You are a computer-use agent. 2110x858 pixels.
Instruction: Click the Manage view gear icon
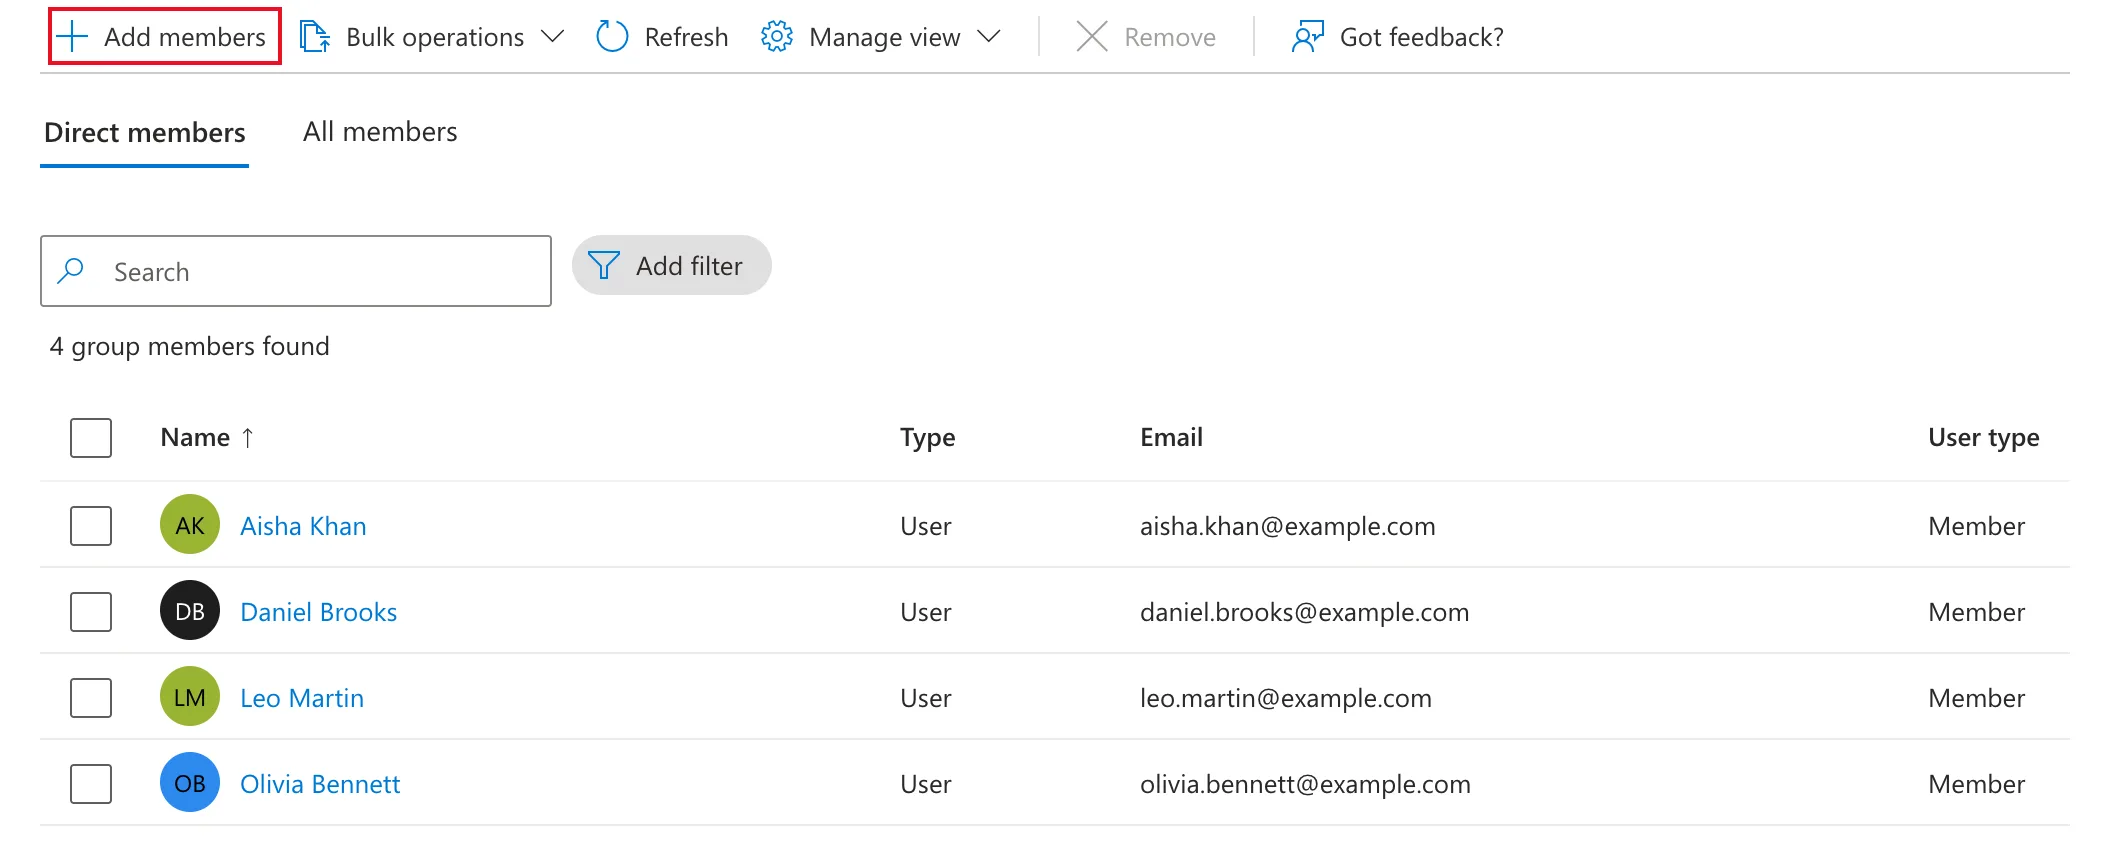(777, 37)
